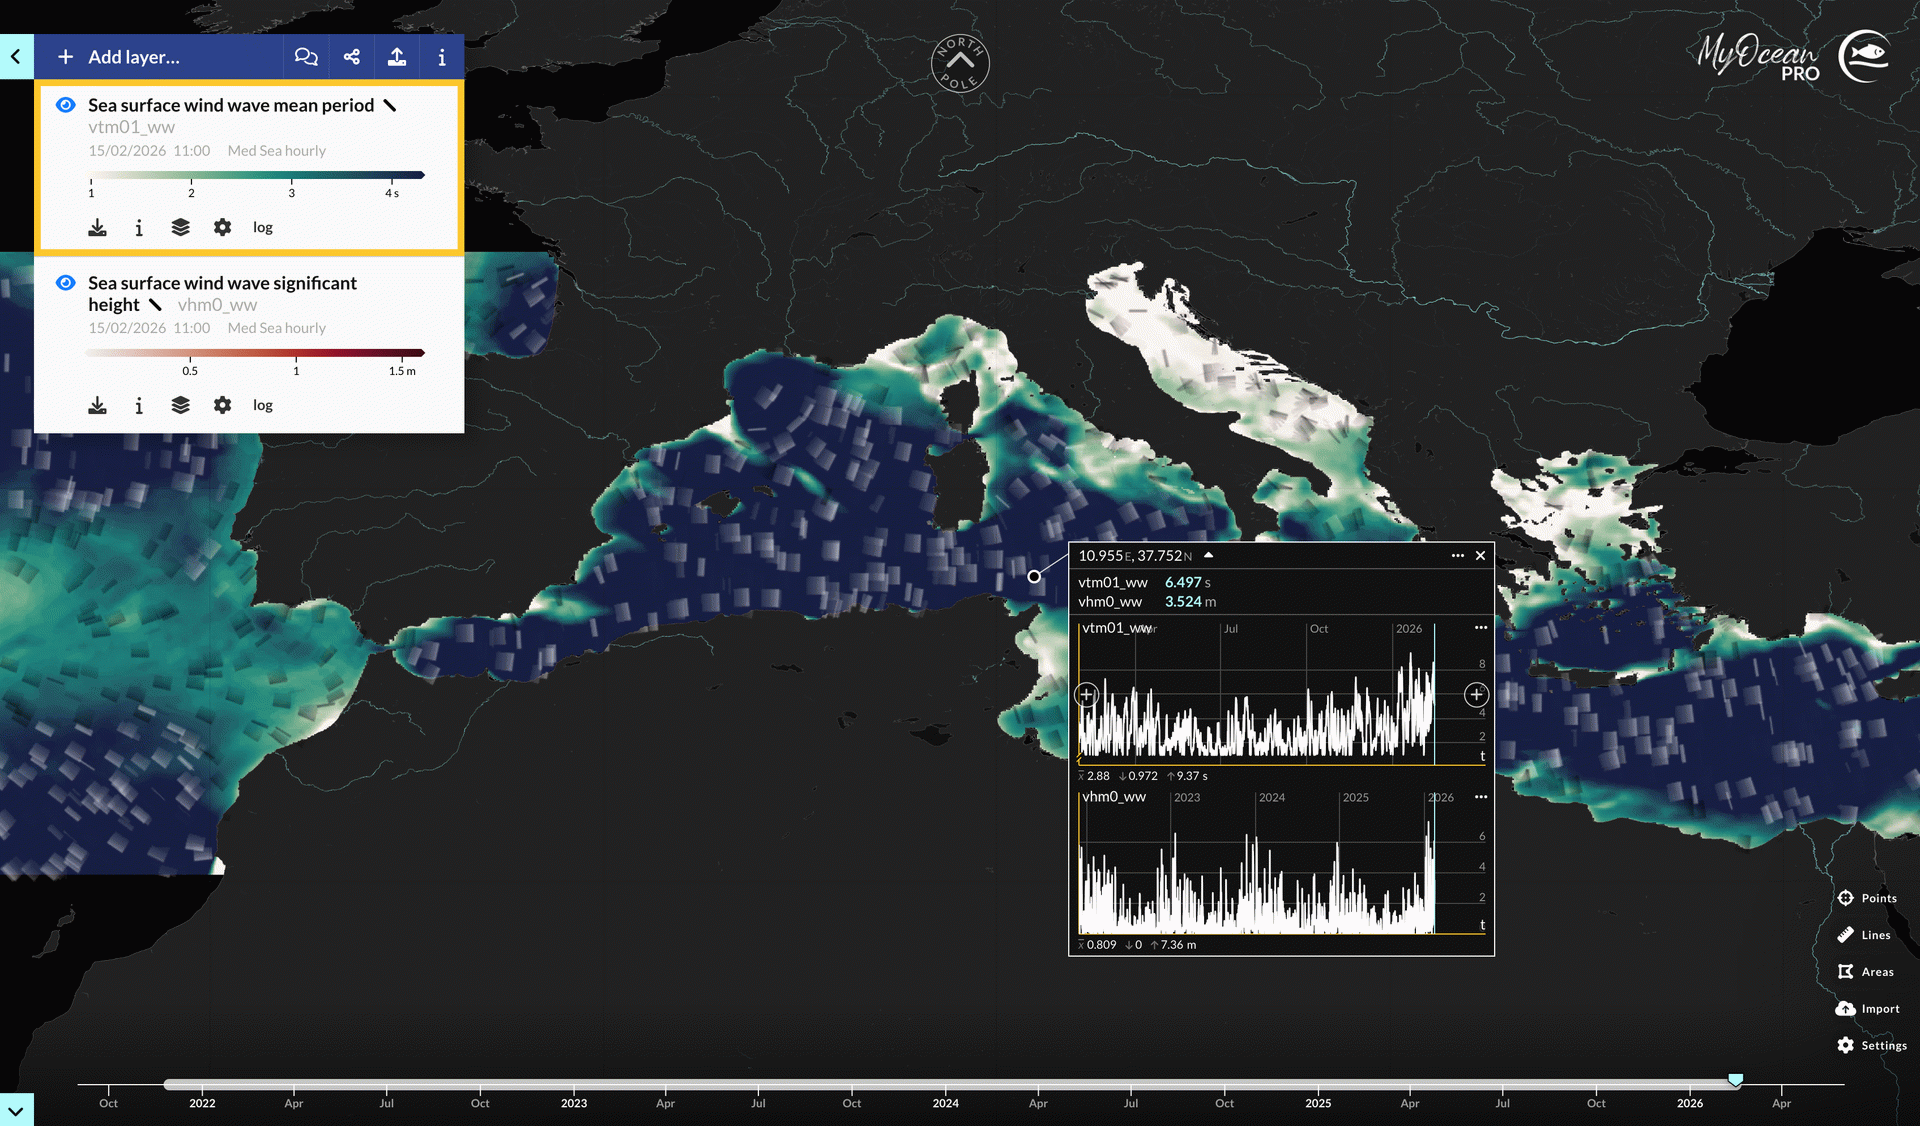Click the upload icon in top toolbar

coord(397,57)
